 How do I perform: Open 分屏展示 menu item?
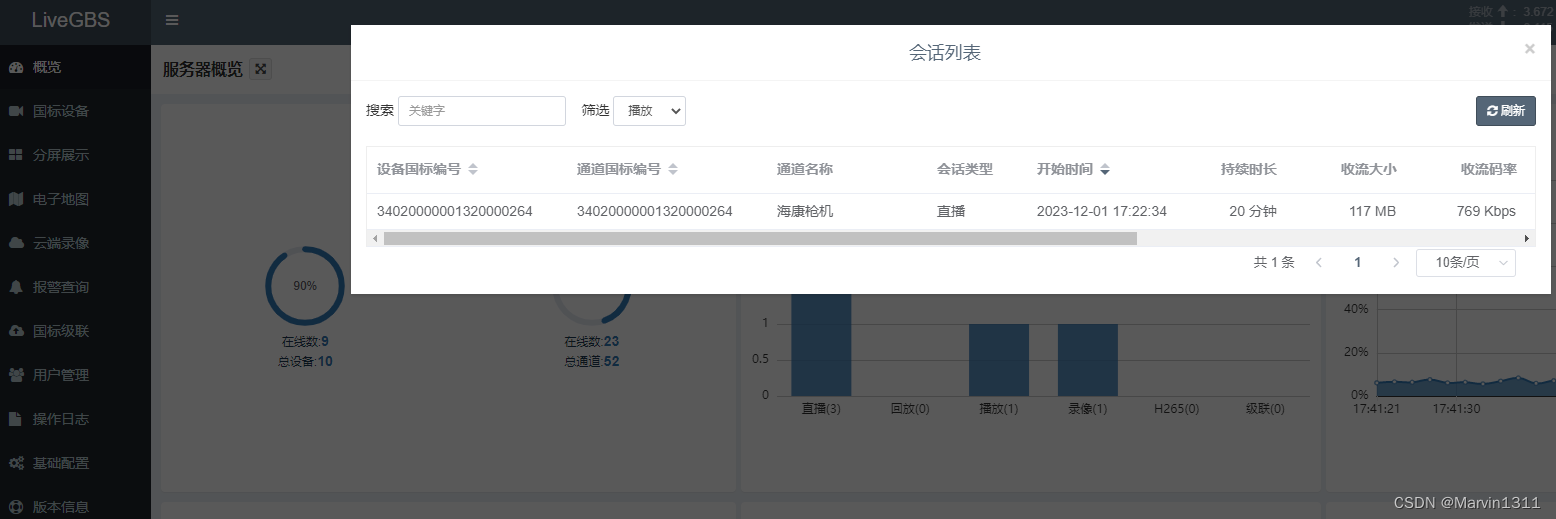(75, 155)
